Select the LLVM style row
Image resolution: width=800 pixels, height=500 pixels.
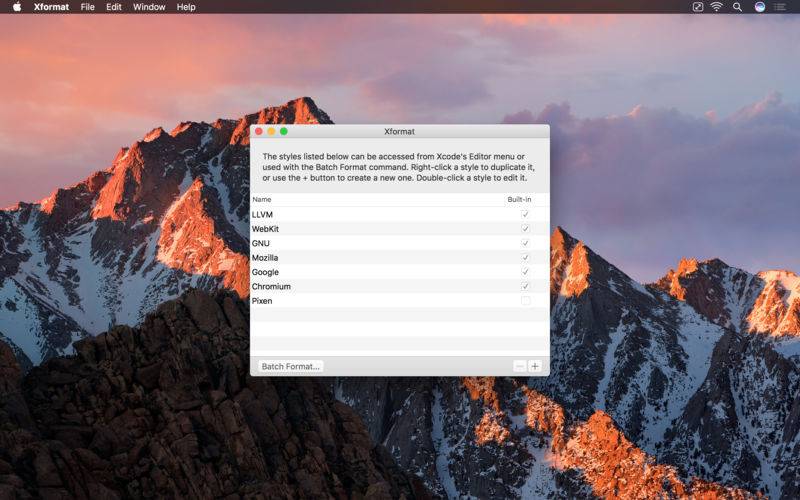coord(399,214)
